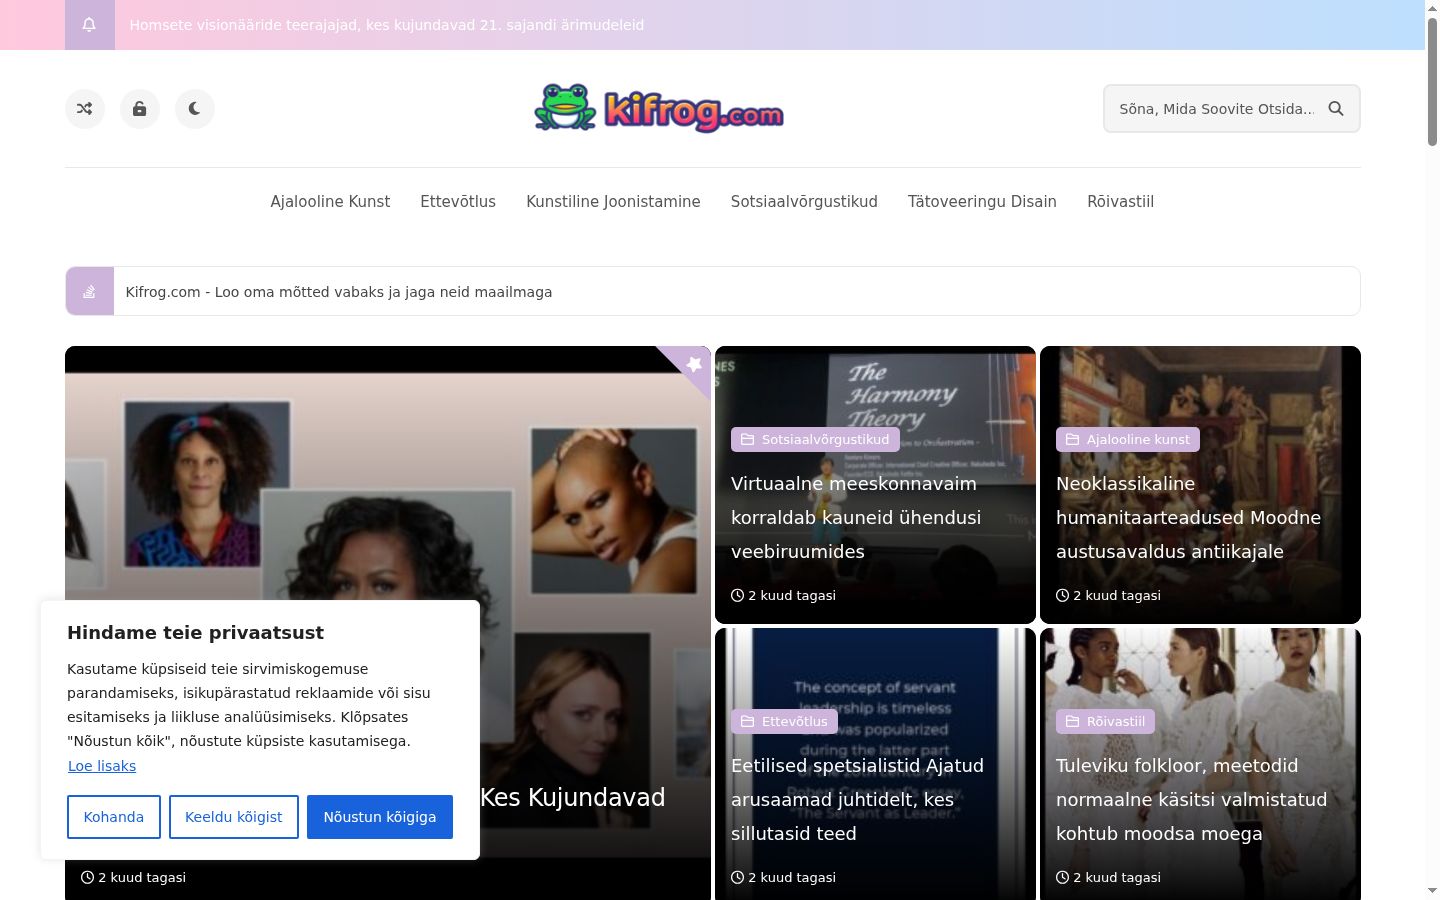Click the Ettevõtlus category tag on card
Image resolution: width=1440 pixels, height=900 pixels.
[785, 722]
